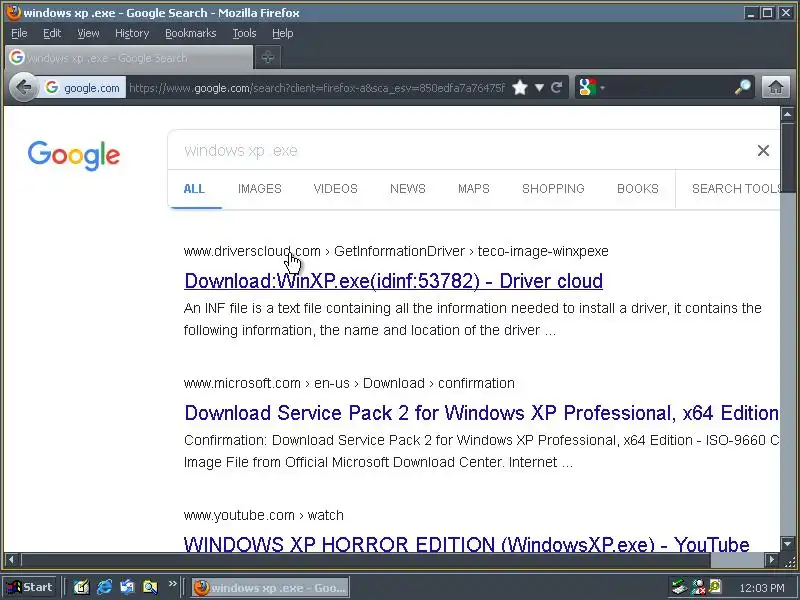This screenshot has width=800, height=600.
Task: Switch to the VIDEOS tab
Action: pyautogui.click(x=335, y=189)
